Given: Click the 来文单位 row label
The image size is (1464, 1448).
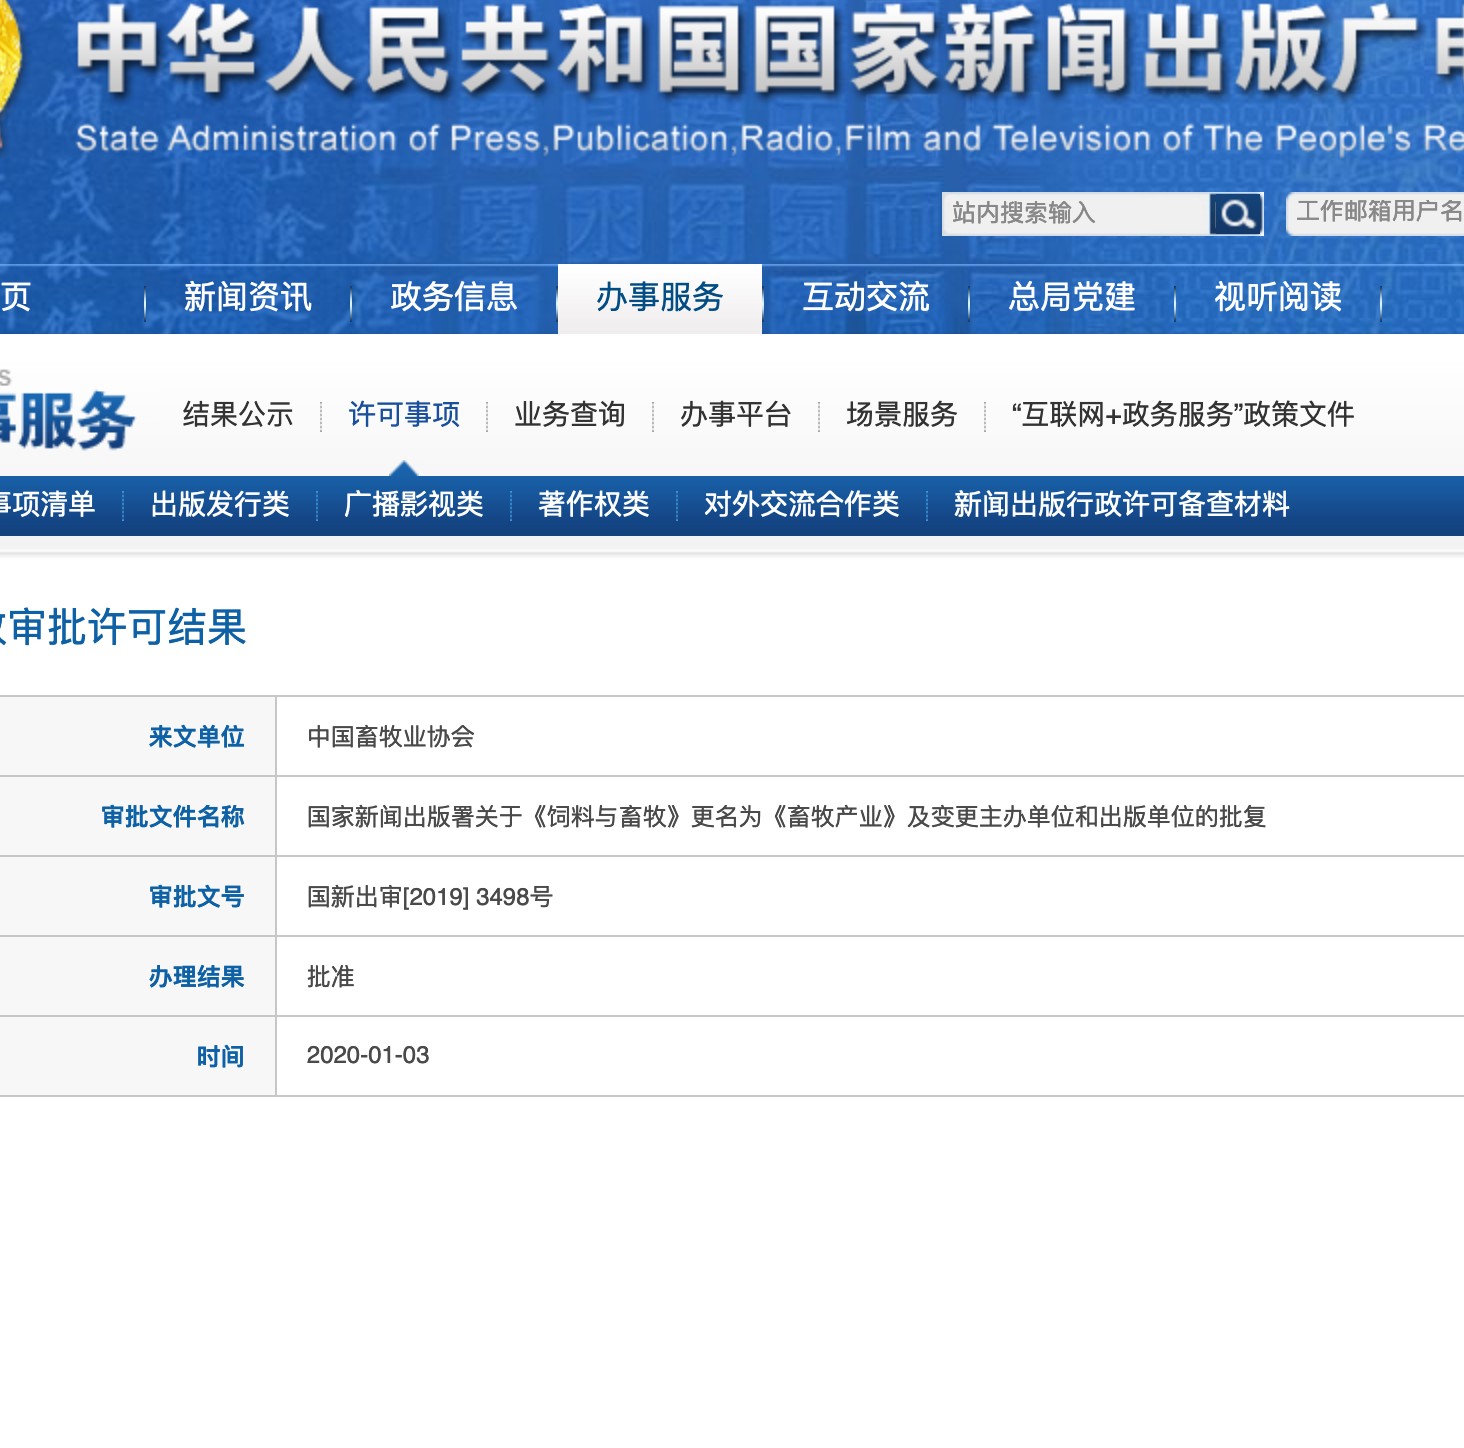Looking at the screenshot, I should (x=197, y=737).
